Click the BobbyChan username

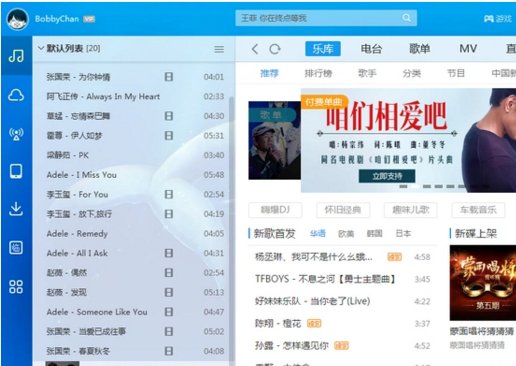[57, 19]
